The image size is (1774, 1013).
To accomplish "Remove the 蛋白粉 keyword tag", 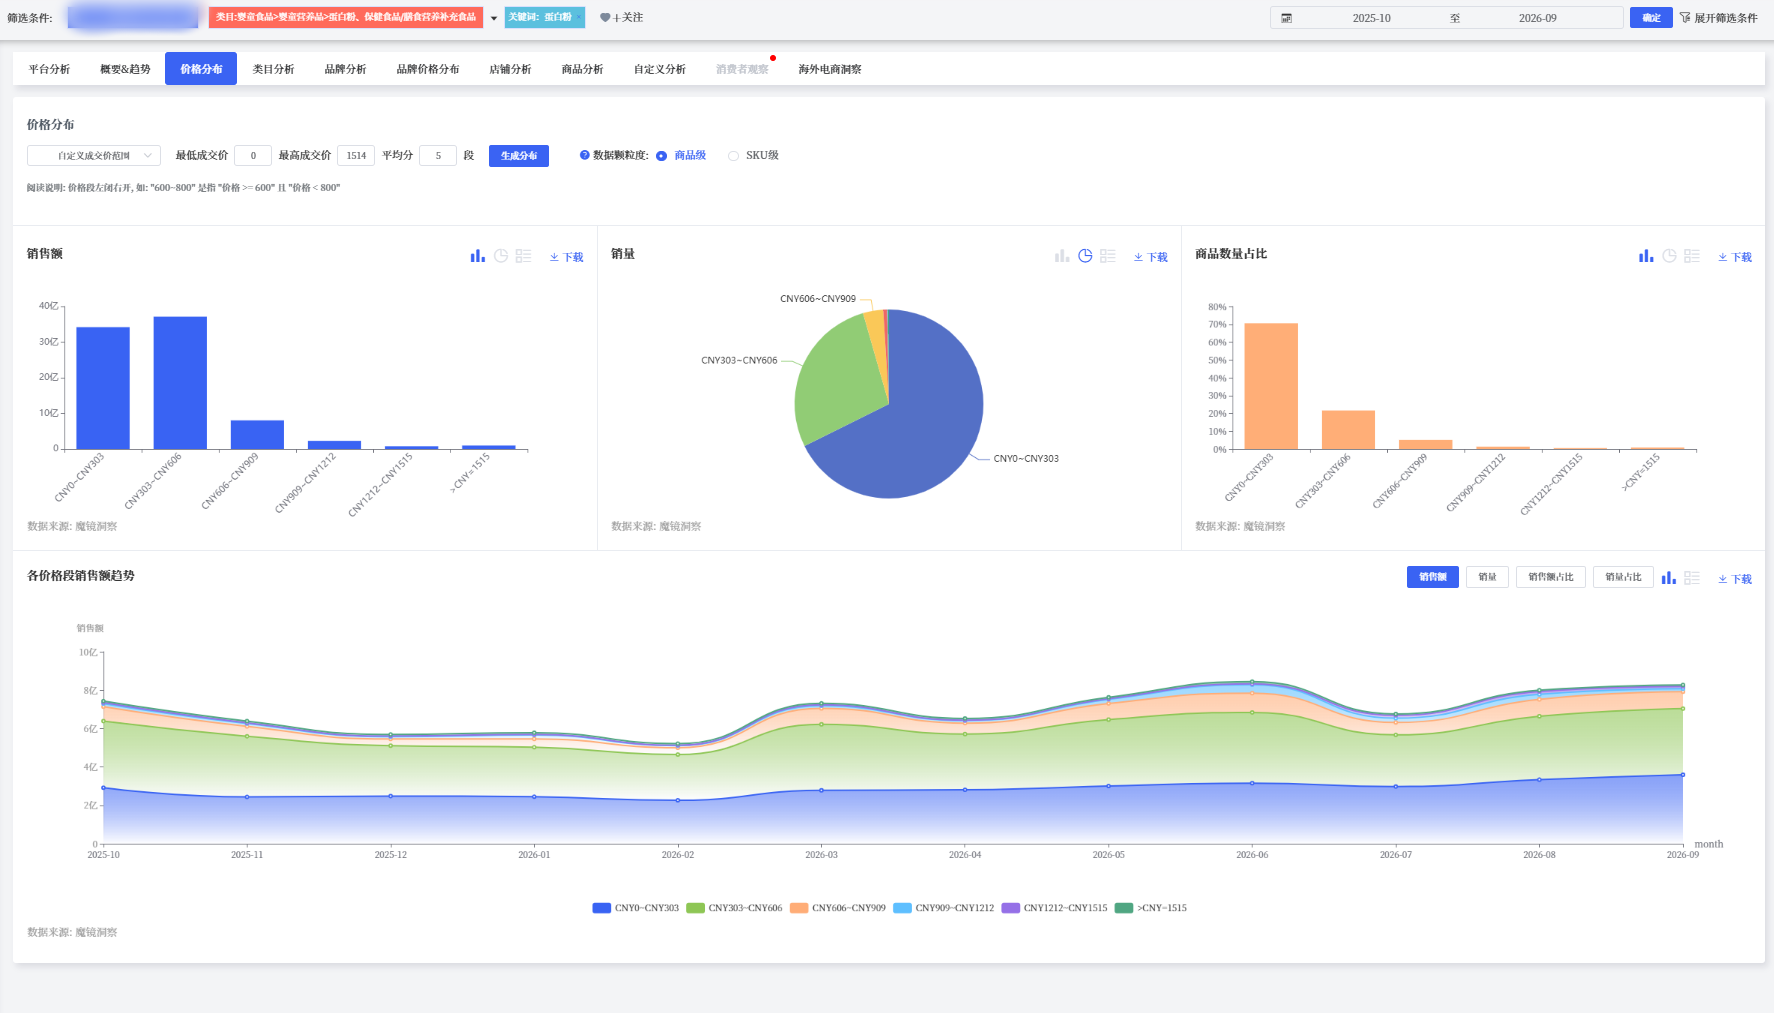I will point(578,17).
